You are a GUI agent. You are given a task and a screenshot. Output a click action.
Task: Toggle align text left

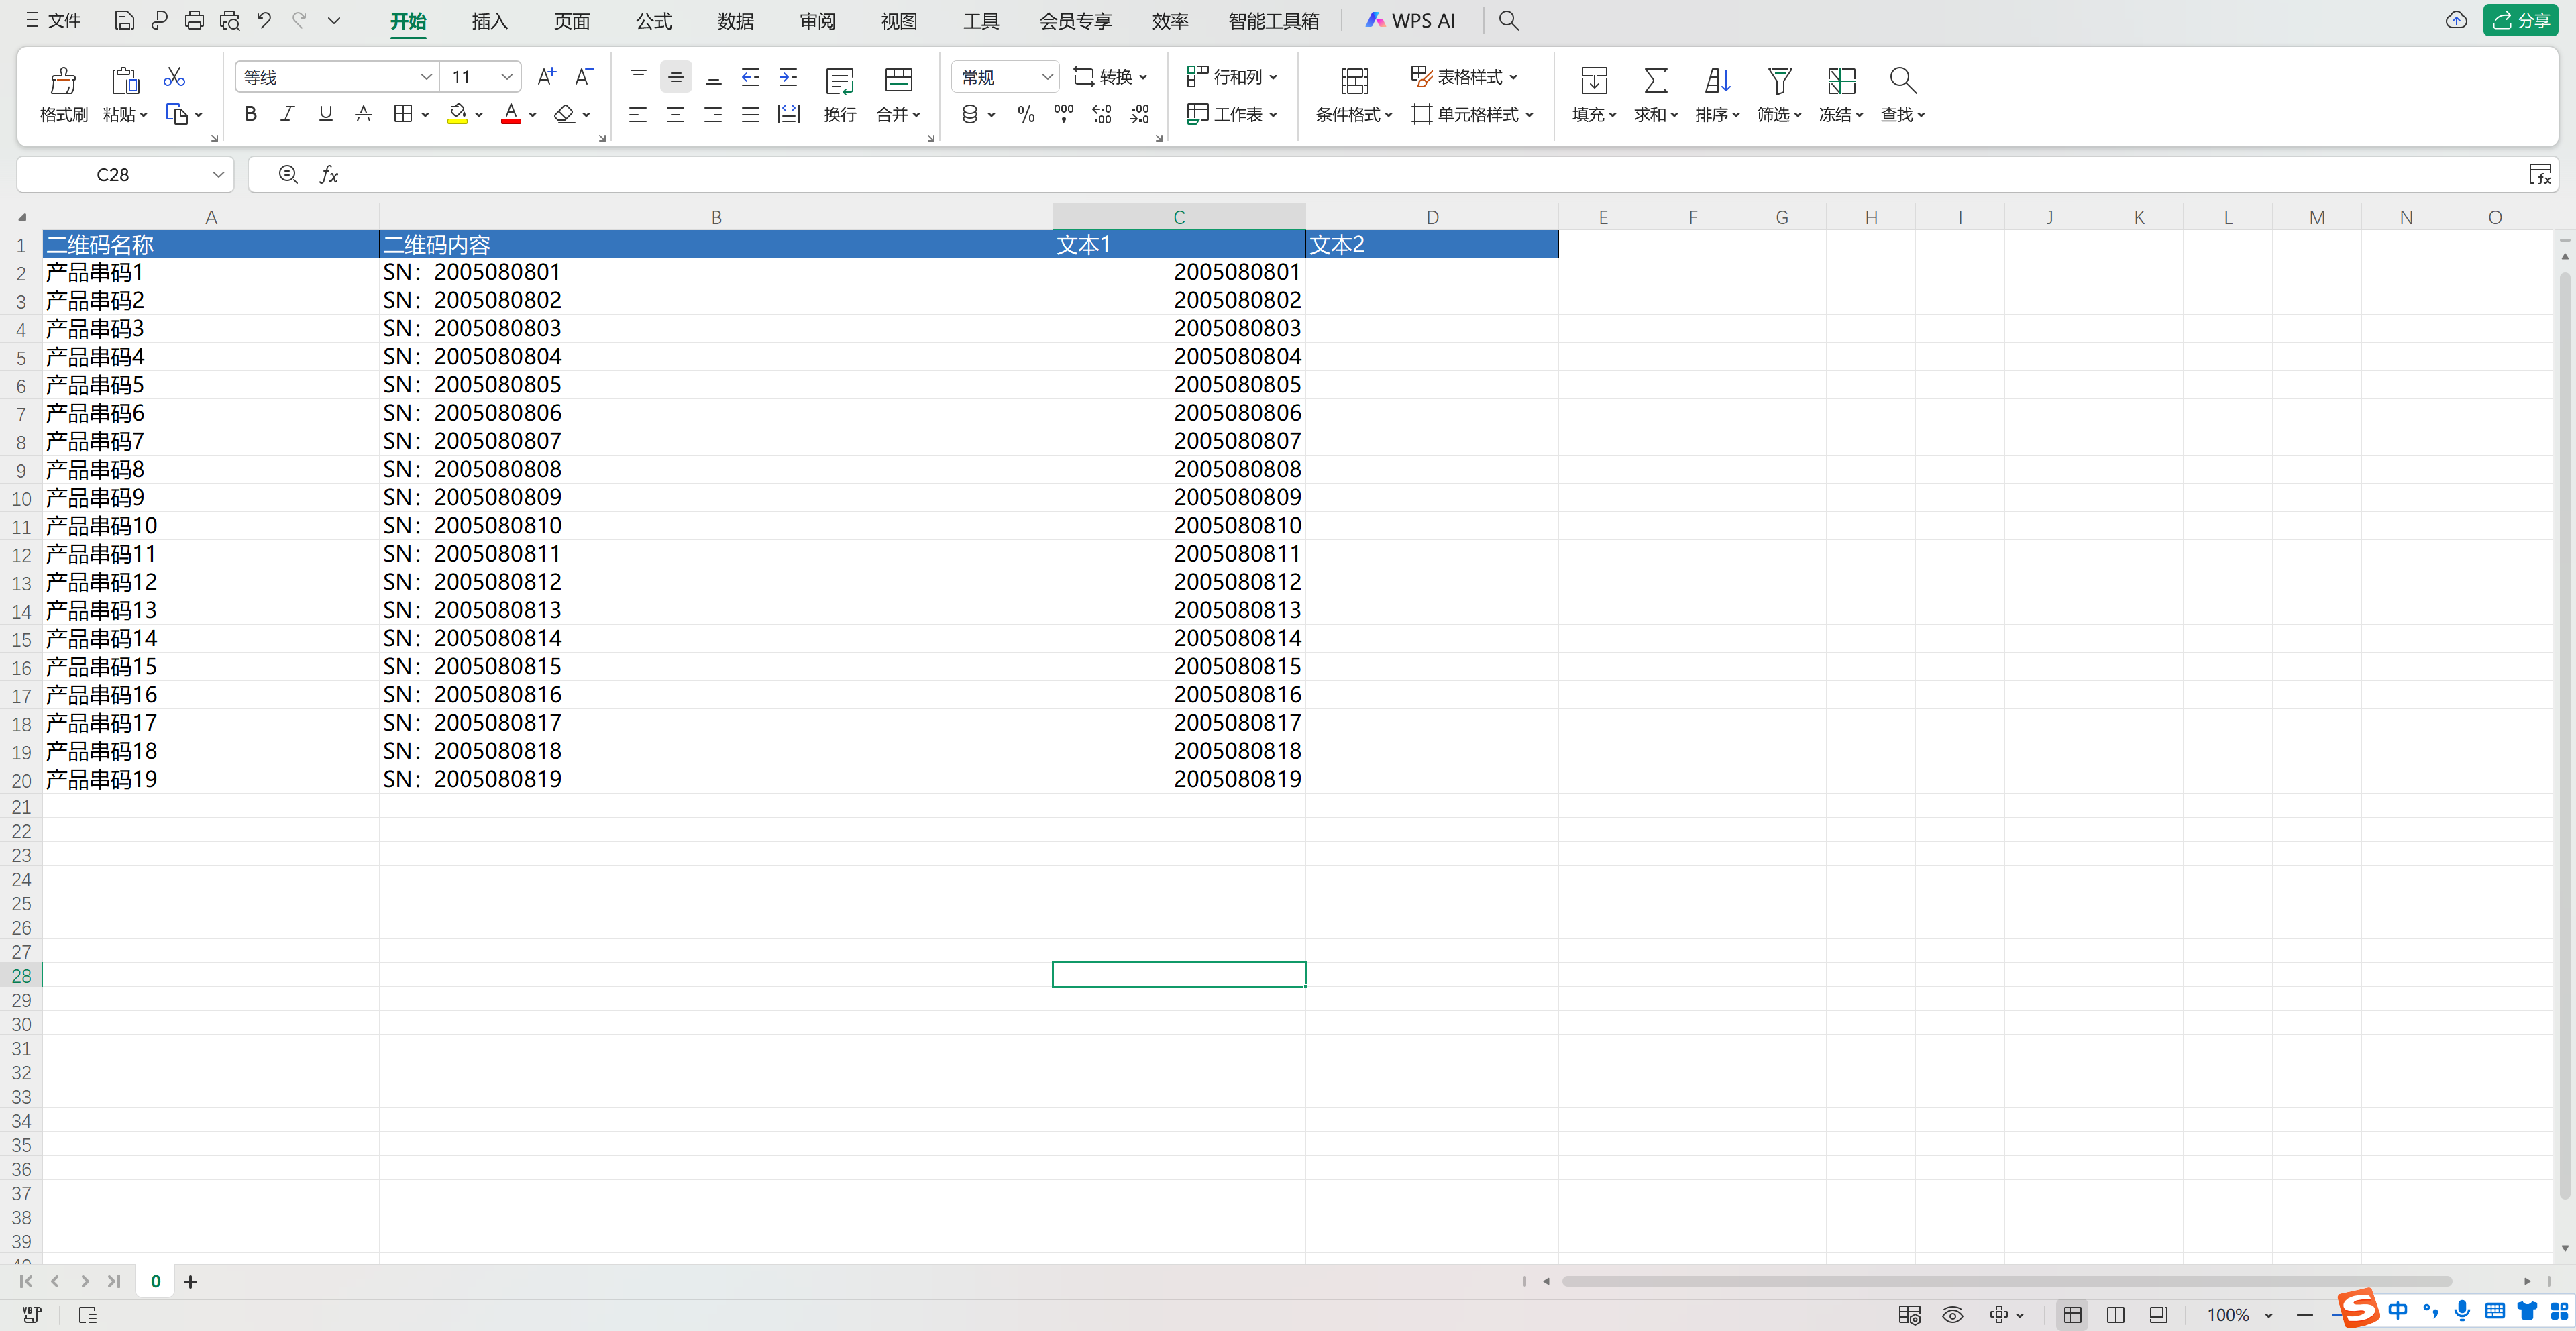click(637, 115)
